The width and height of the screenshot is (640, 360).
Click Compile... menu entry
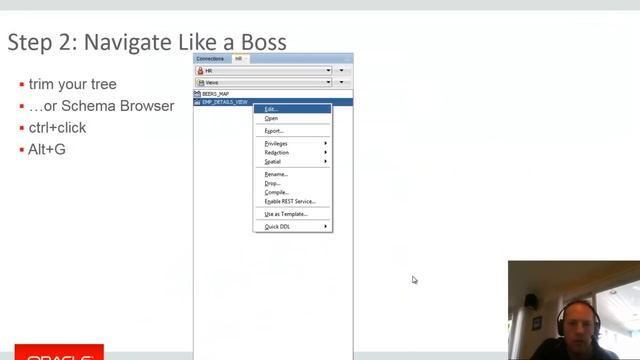point(292,192)
